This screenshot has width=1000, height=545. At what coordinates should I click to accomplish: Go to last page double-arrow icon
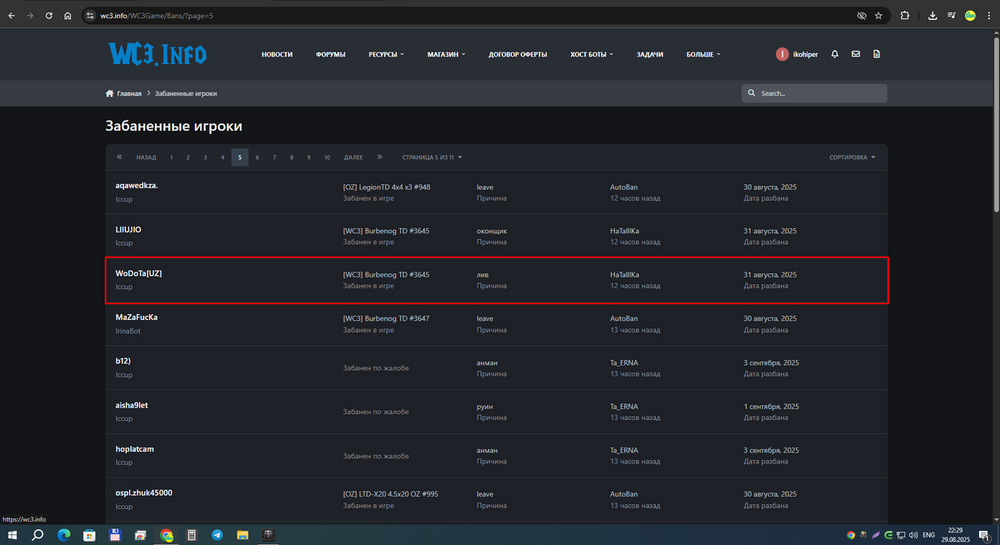(379, 157)
